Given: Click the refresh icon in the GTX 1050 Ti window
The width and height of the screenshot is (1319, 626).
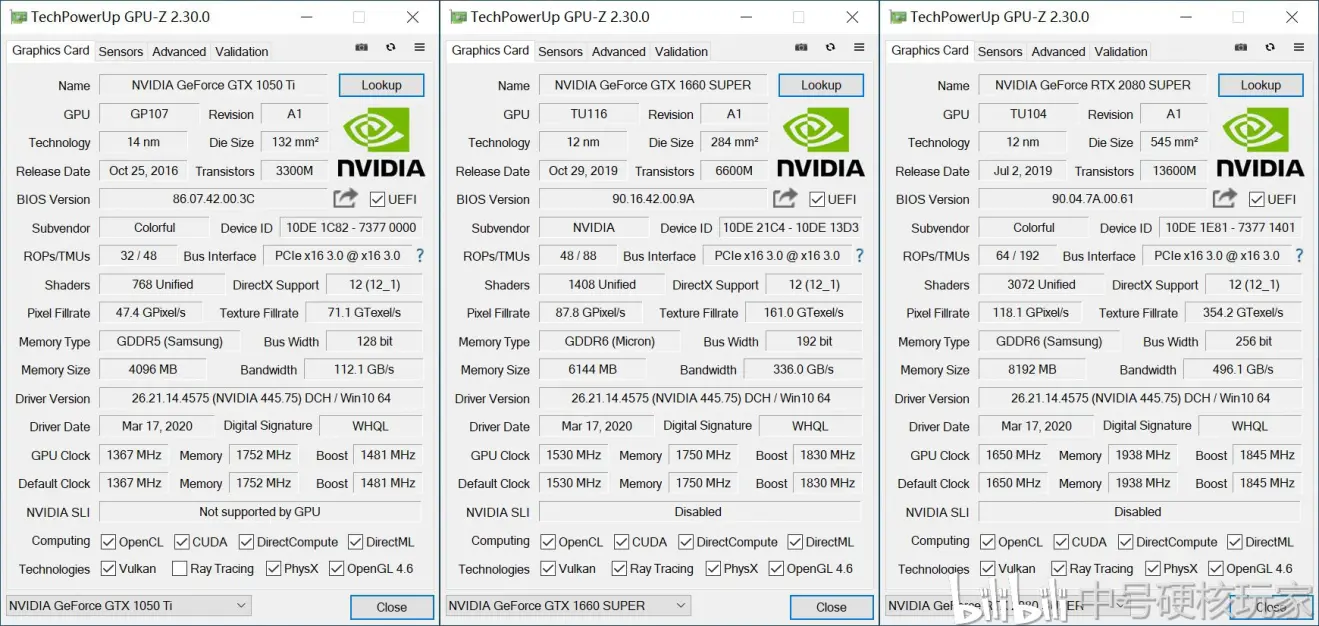Looking at the screenshot, I should coord(390,47).
